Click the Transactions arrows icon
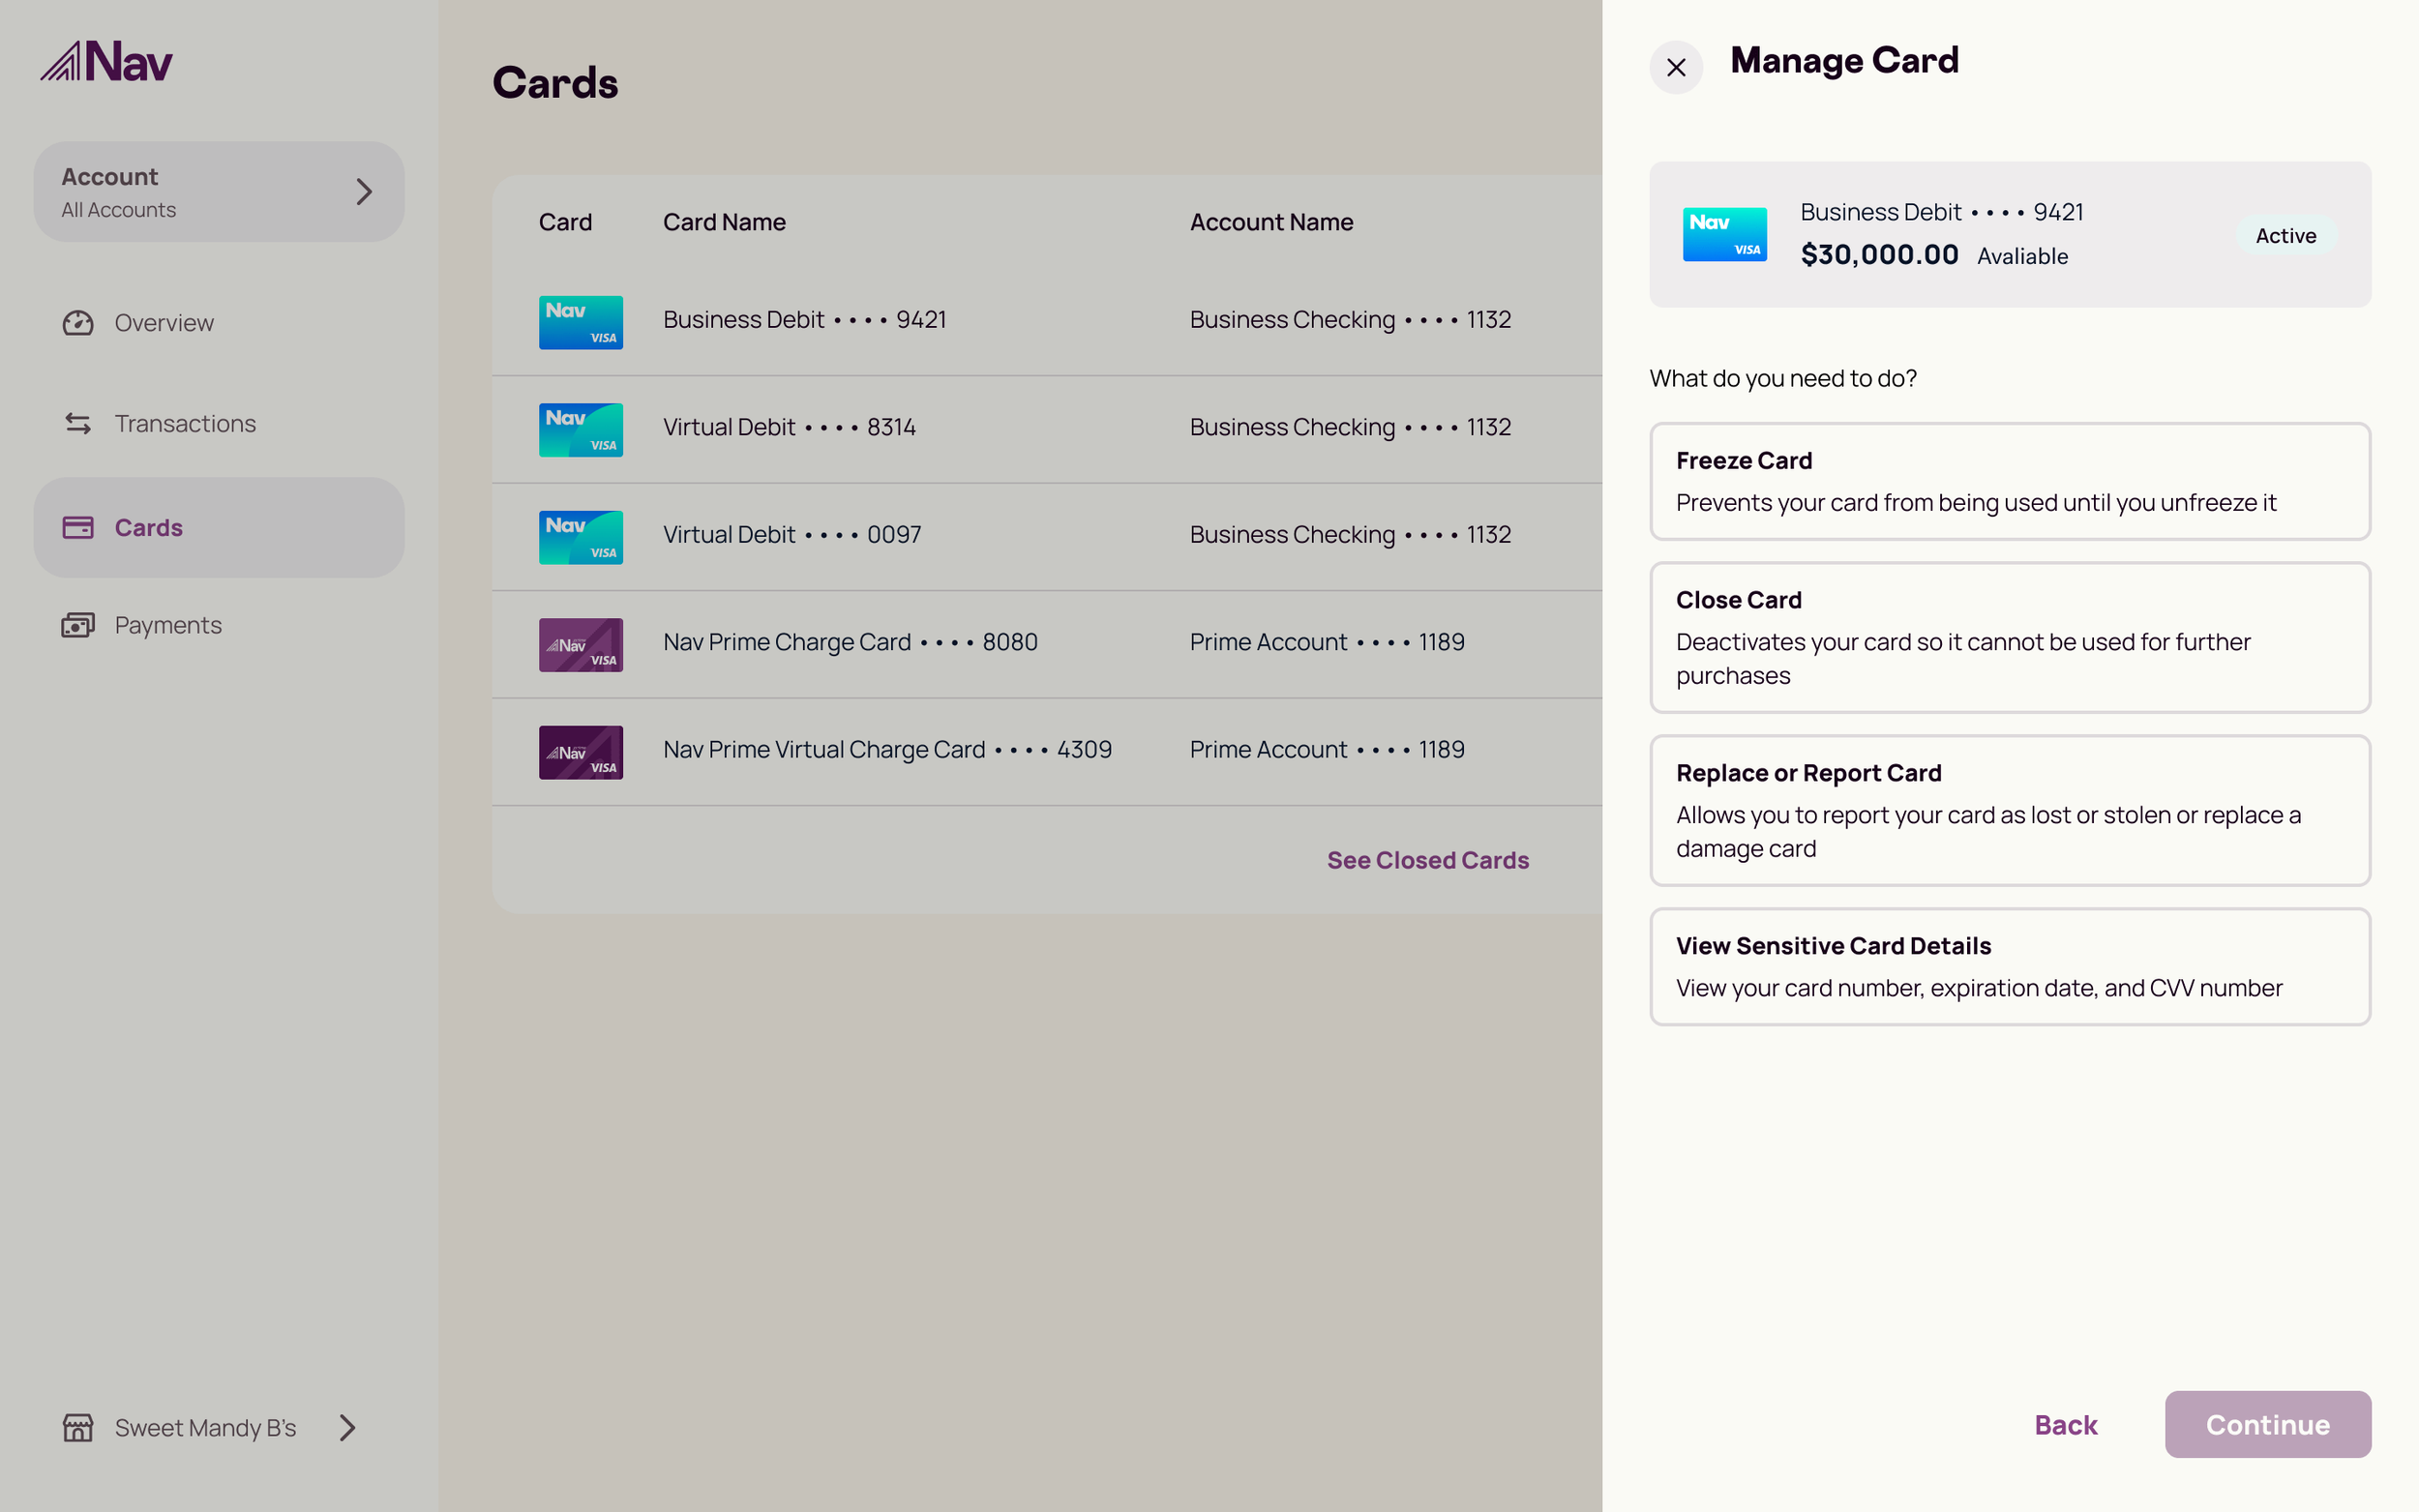Image resolution: width=2419 pixels, height=1512 pixels. point(78,423)
